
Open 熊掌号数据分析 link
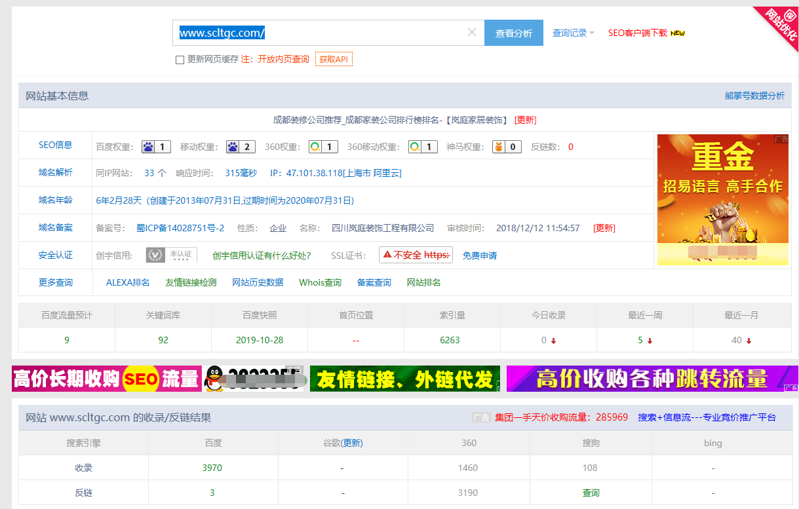[755, 96]
